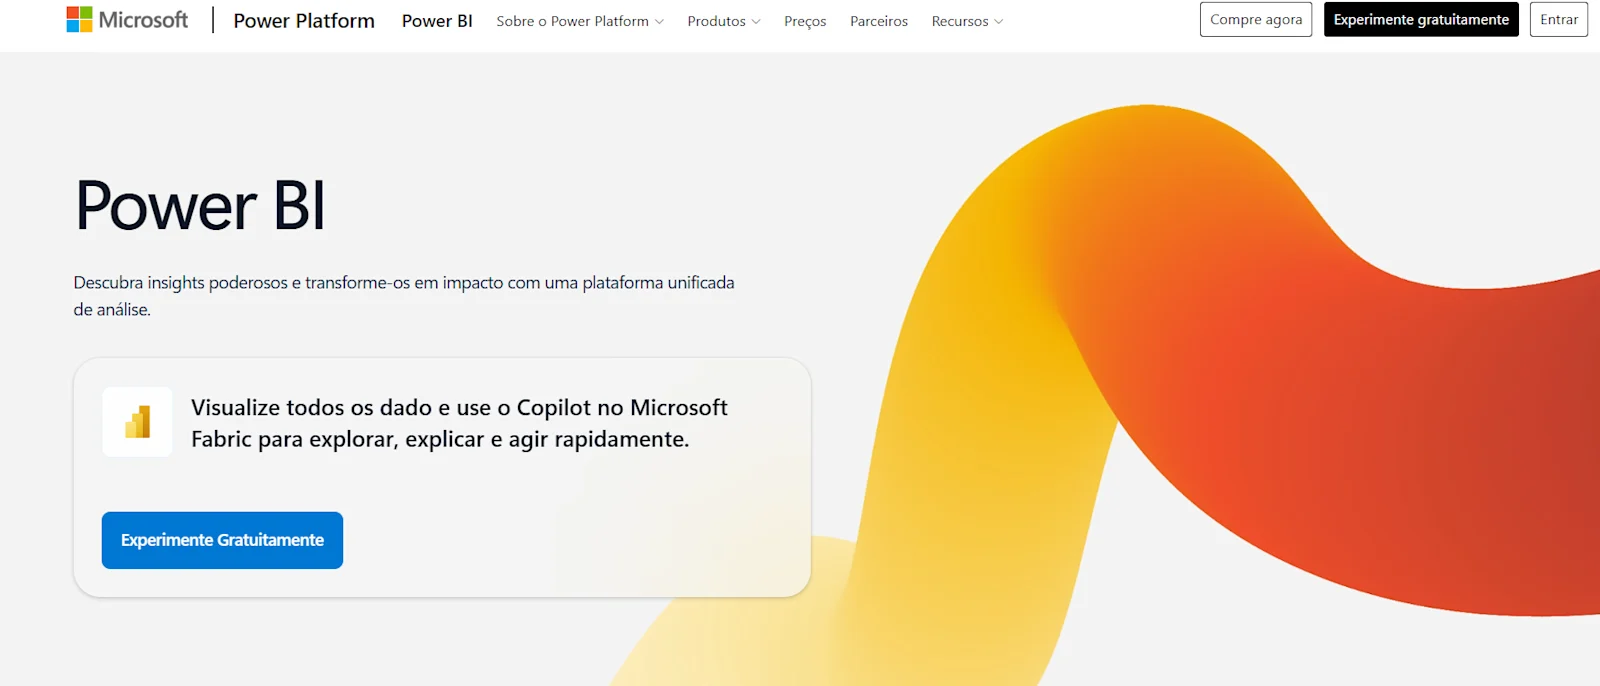The height and width of the screenshot is (686, 1600).
Task: Go to the Power BI nav link
Action: pos(437,21)
